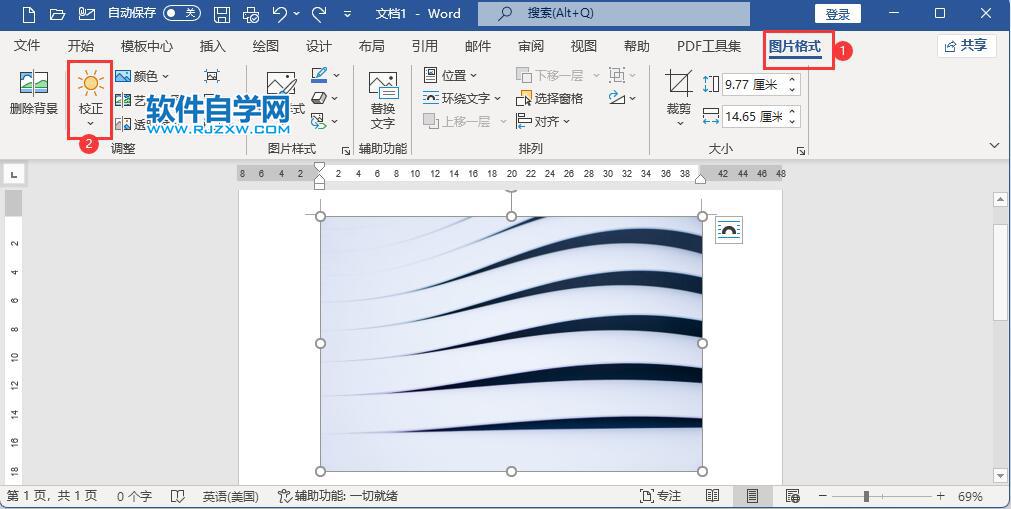Collapse the ribbon with the chevron arrow
The width and height of the screenshot is (1011, 509).
pyautogui.click(x=994, y=146)
